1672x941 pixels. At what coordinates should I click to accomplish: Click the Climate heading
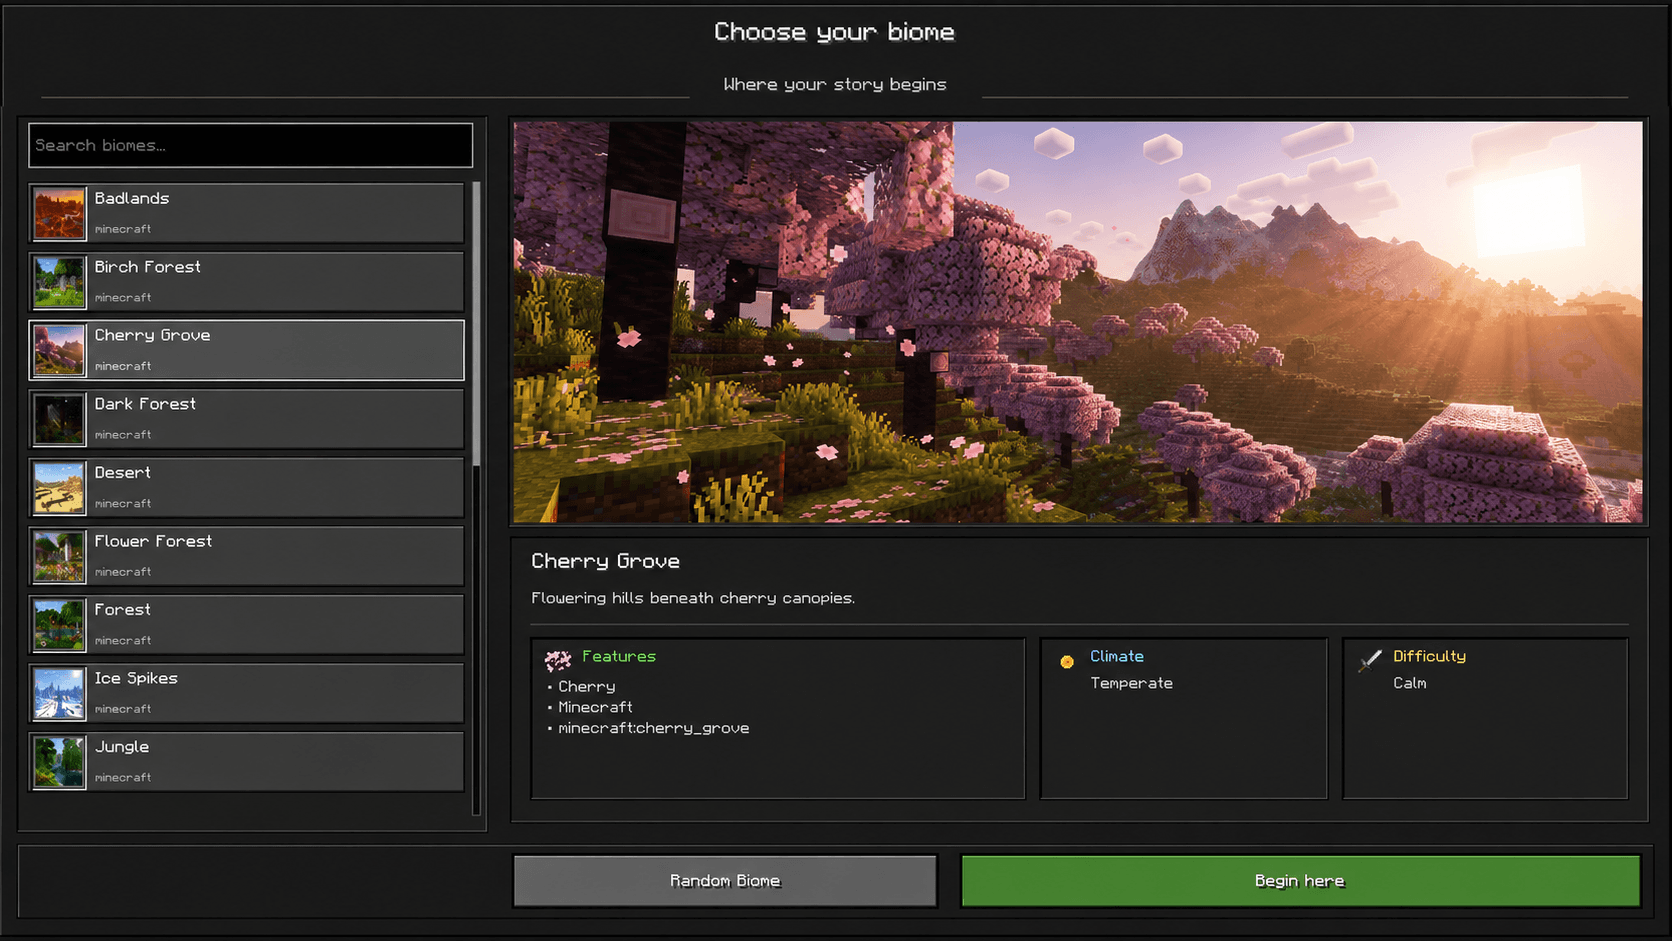[x=1117, y=656]
